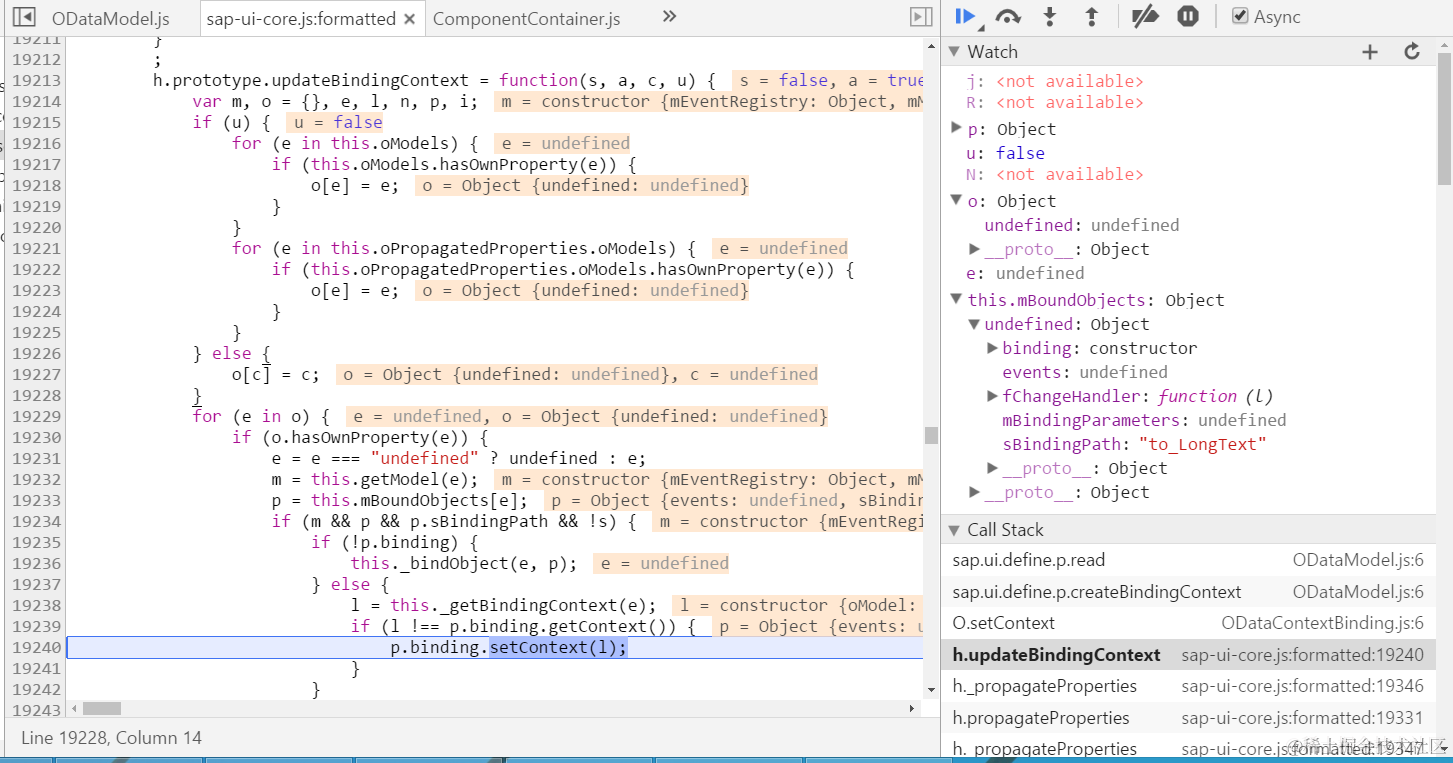This screenshot has width=1453, height=763.
Task: Step out of the current function
Action: (x=1092, y=16)
